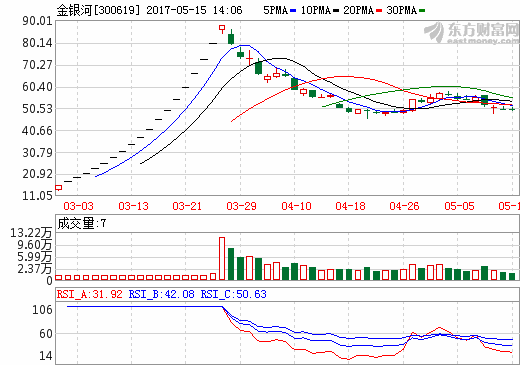Click the RSI_B:42.08 indicator label
520x365 pixels.
click(161, 294)
